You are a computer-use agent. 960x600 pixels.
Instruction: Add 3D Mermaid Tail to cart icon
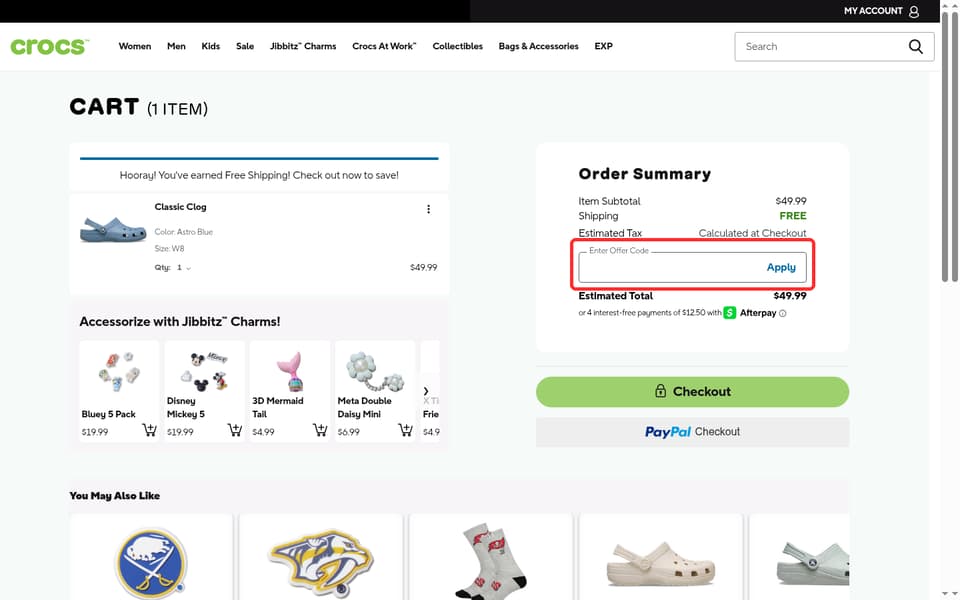pos(320,430)
